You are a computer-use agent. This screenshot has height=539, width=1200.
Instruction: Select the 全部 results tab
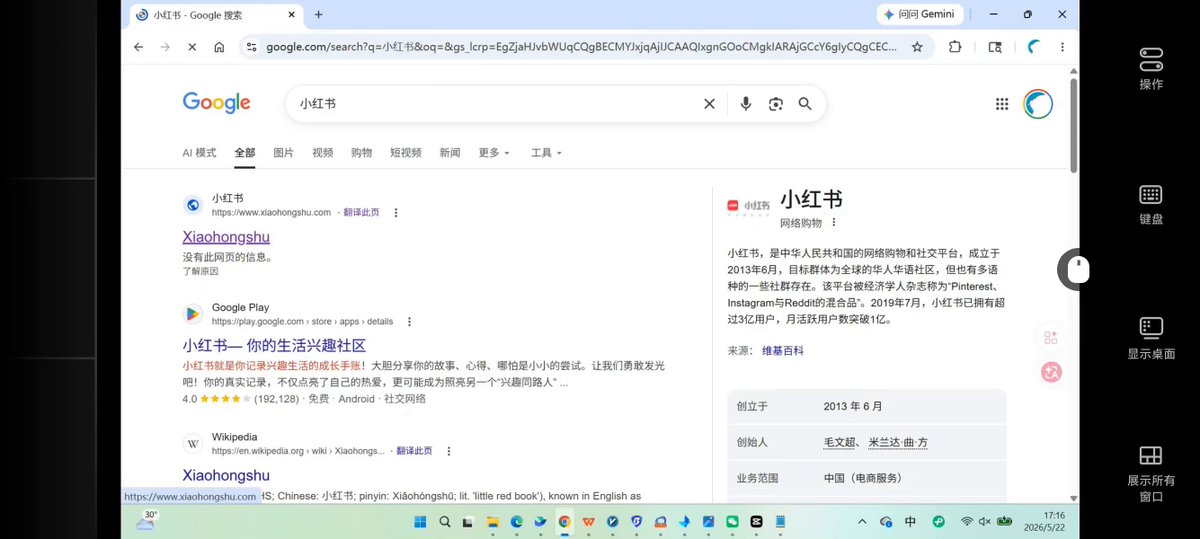[x=245, y=153]
